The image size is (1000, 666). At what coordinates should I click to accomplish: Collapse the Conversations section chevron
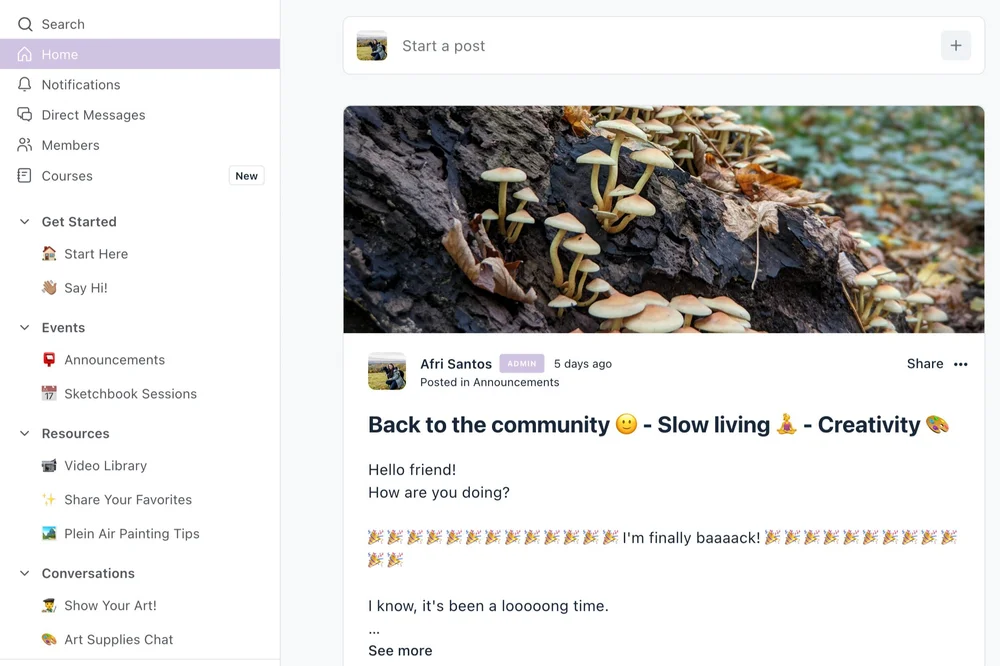tap(24, 573)
